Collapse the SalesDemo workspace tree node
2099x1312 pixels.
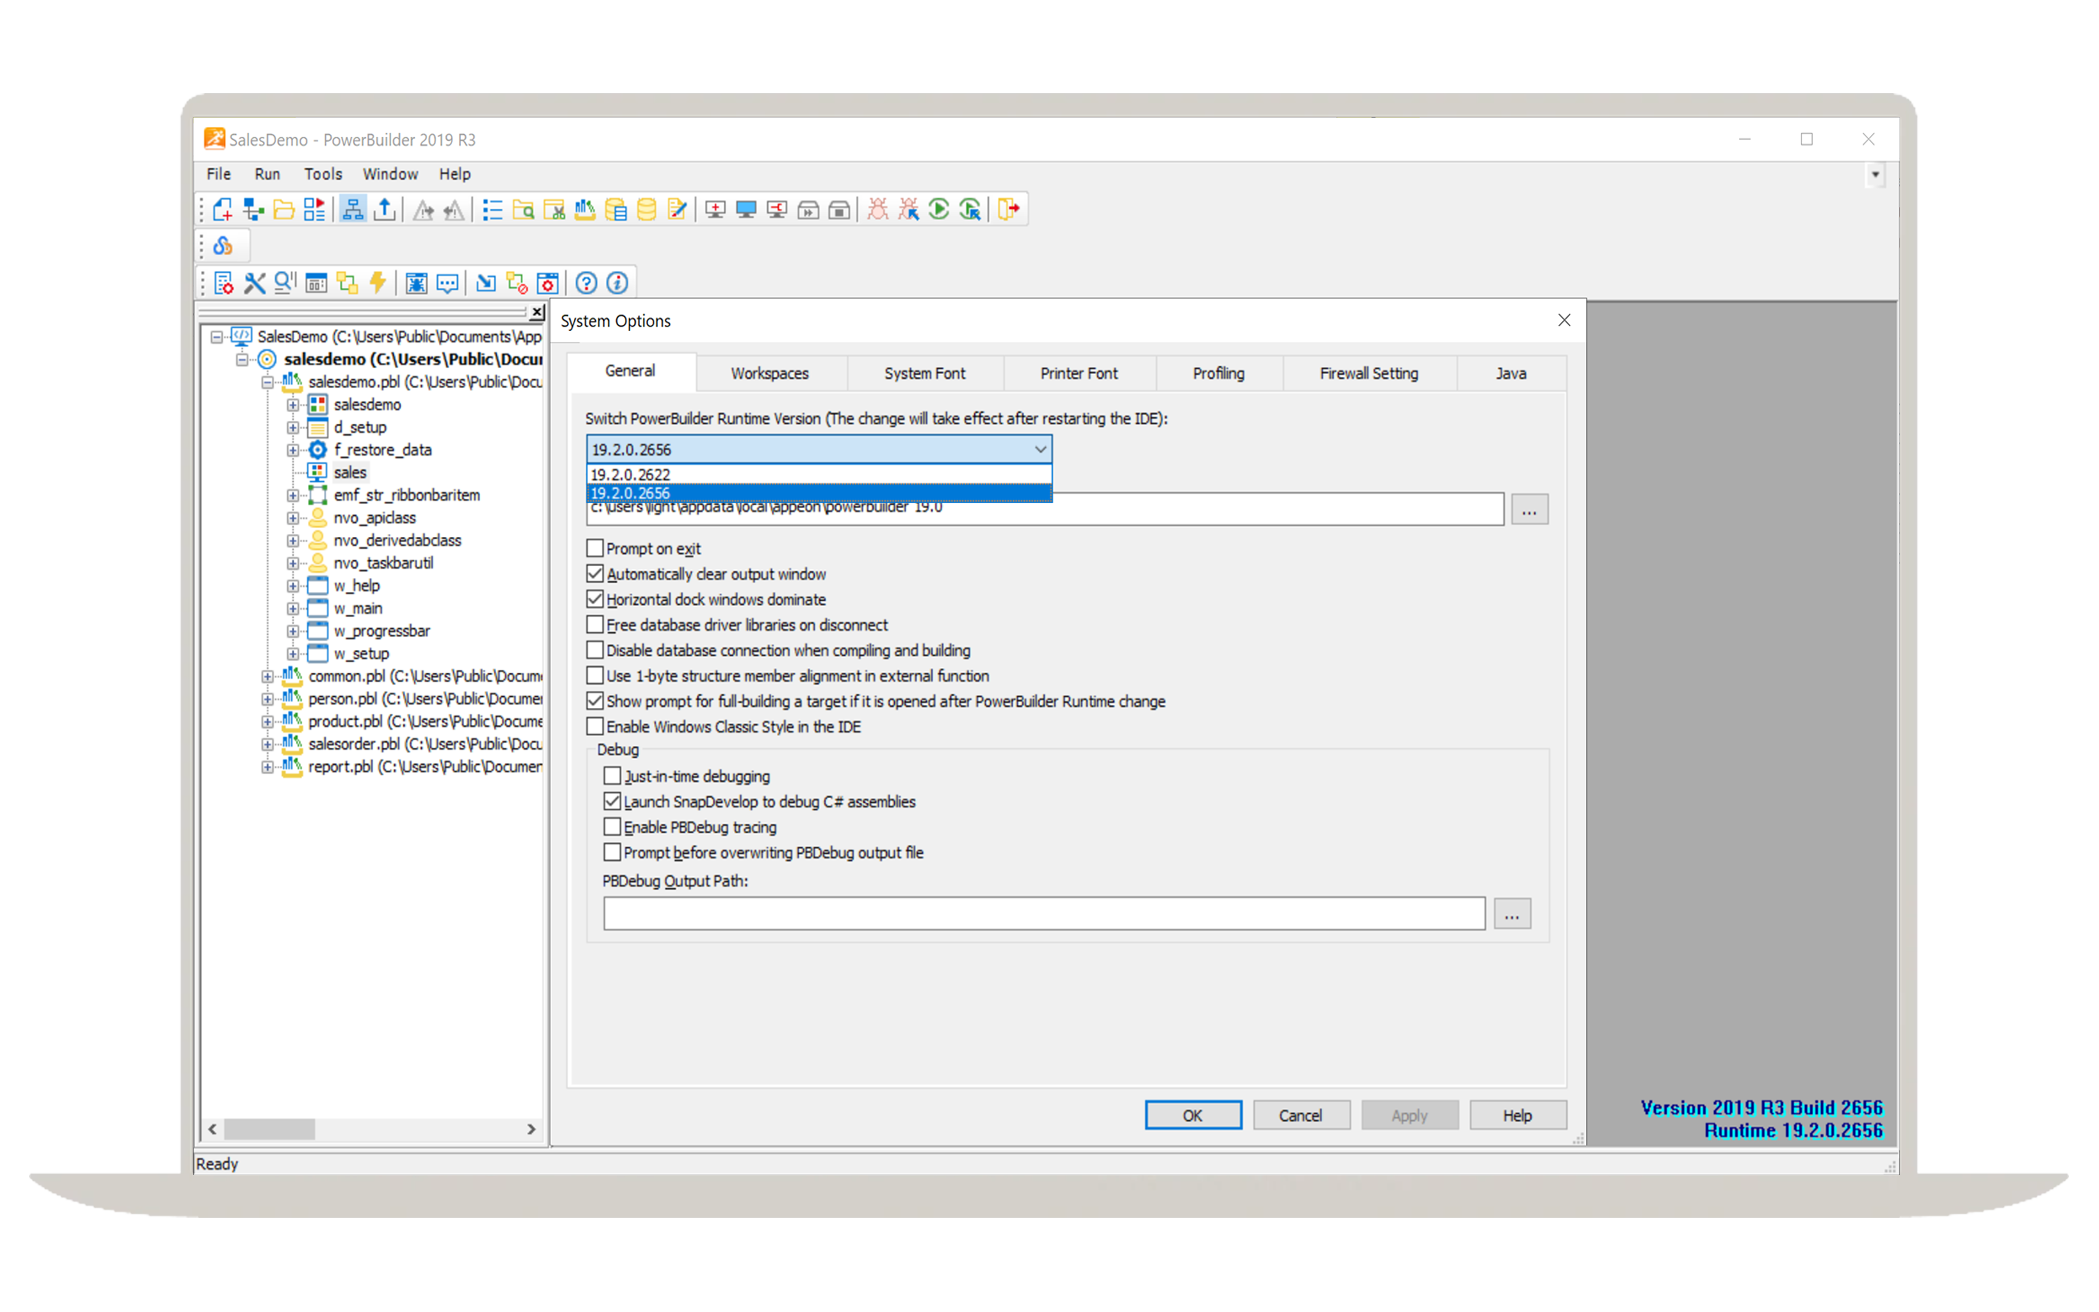point(217,337)
